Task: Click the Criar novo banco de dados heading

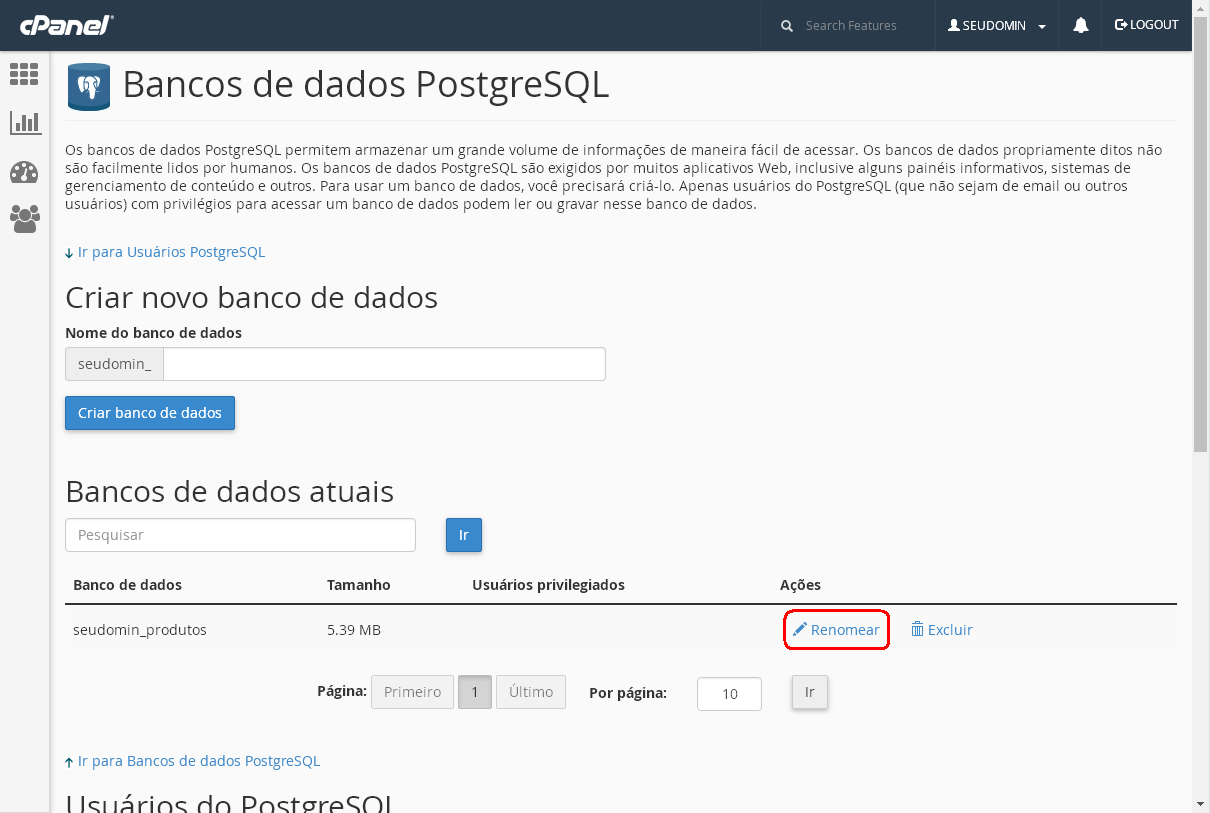Action: (252, 297)
